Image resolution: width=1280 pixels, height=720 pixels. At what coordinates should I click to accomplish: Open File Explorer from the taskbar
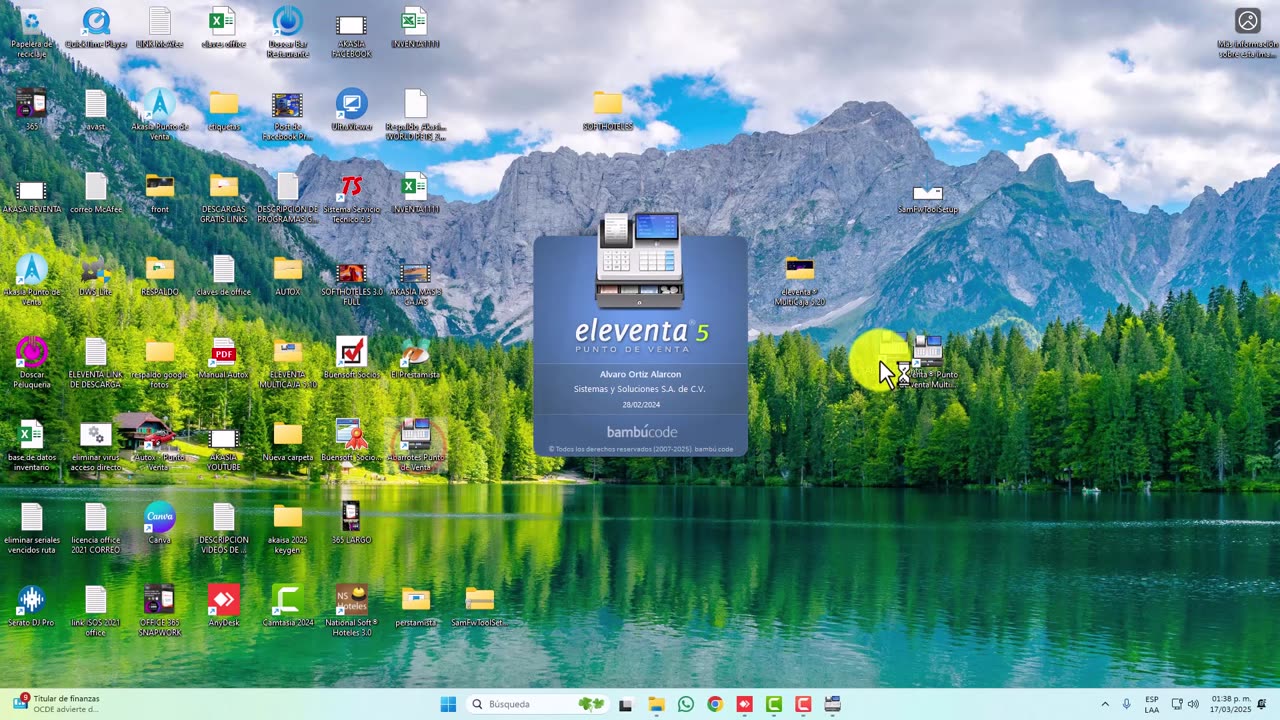point(656,704)
